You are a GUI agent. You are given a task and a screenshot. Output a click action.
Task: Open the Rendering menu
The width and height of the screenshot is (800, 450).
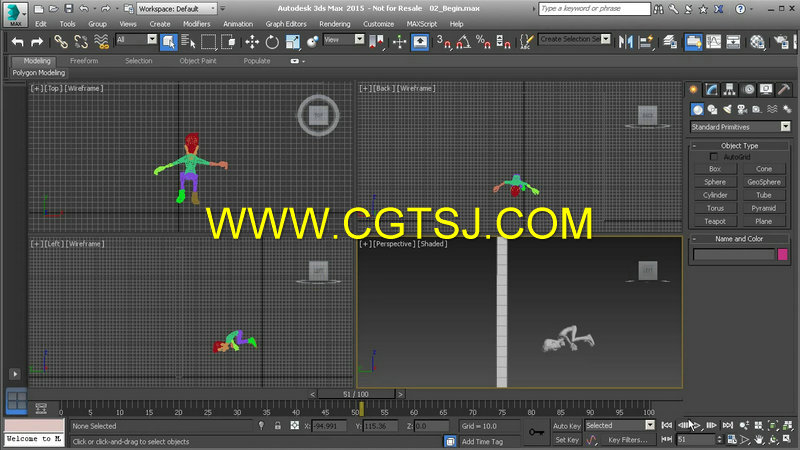335,24
